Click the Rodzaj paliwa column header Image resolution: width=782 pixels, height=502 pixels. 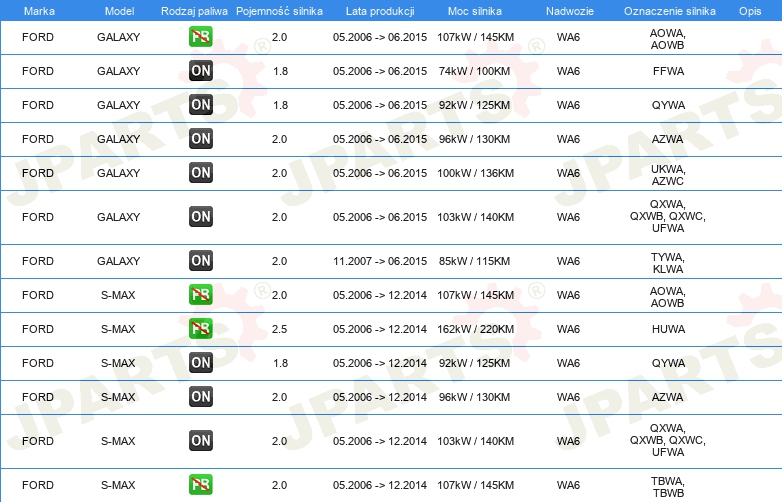click(194, 11)
